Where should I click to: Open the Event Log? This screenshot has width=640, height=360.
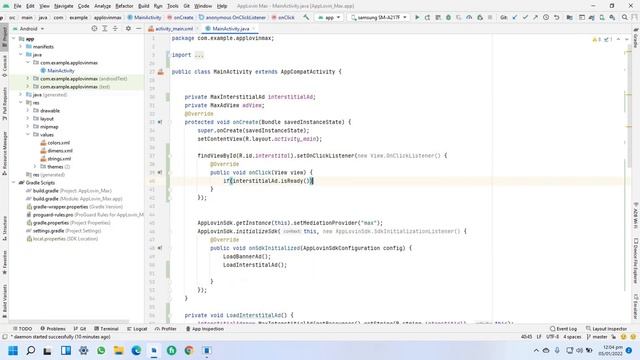coord(563,329)
